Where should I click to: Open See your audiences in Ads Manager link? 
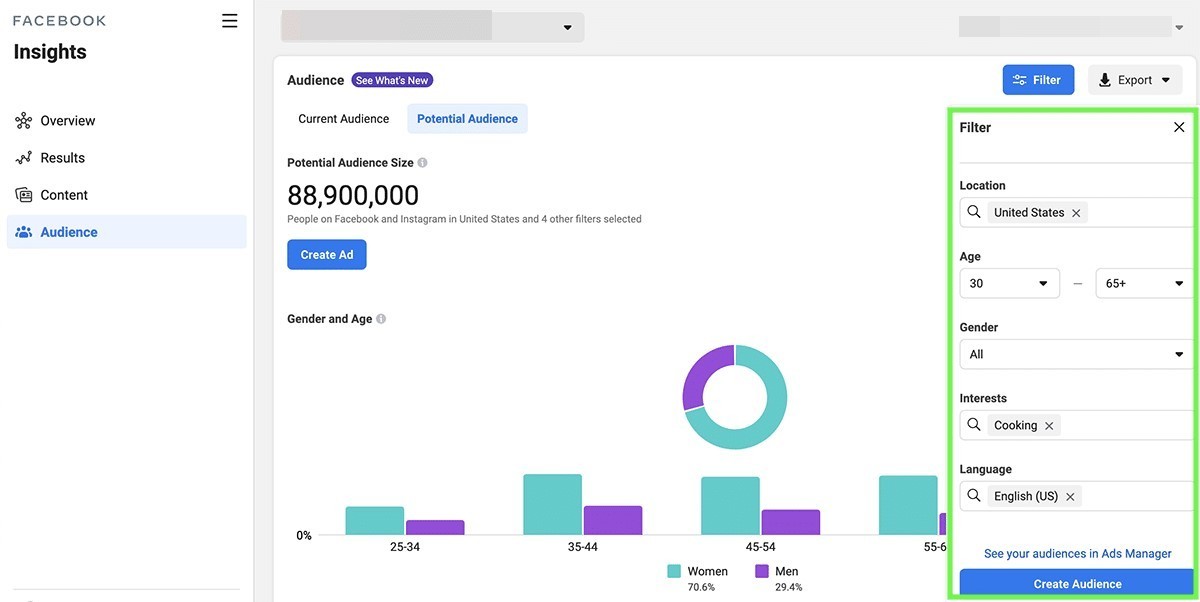click(x=1078, y=554)
